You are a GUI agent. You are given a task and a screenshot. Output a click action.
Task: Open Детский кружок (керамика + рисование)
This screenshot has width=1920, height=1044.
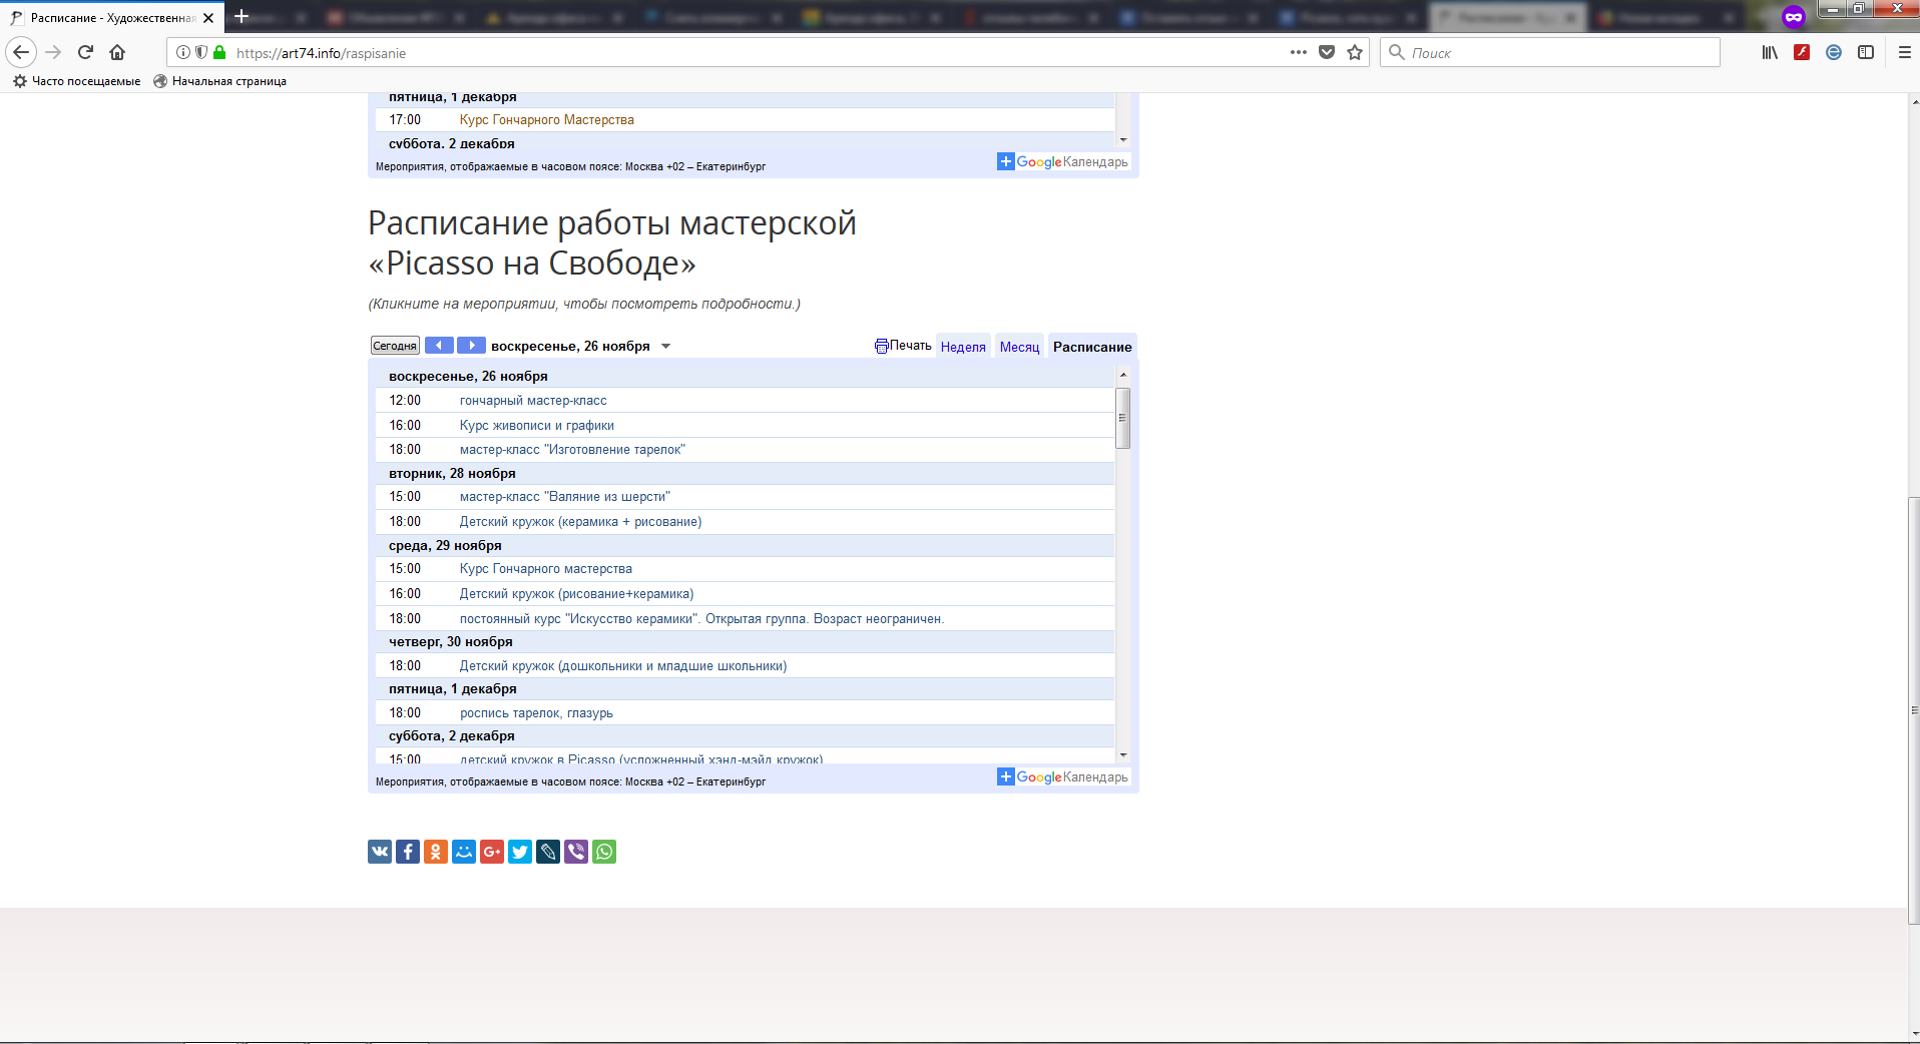(x=581, y=522)
